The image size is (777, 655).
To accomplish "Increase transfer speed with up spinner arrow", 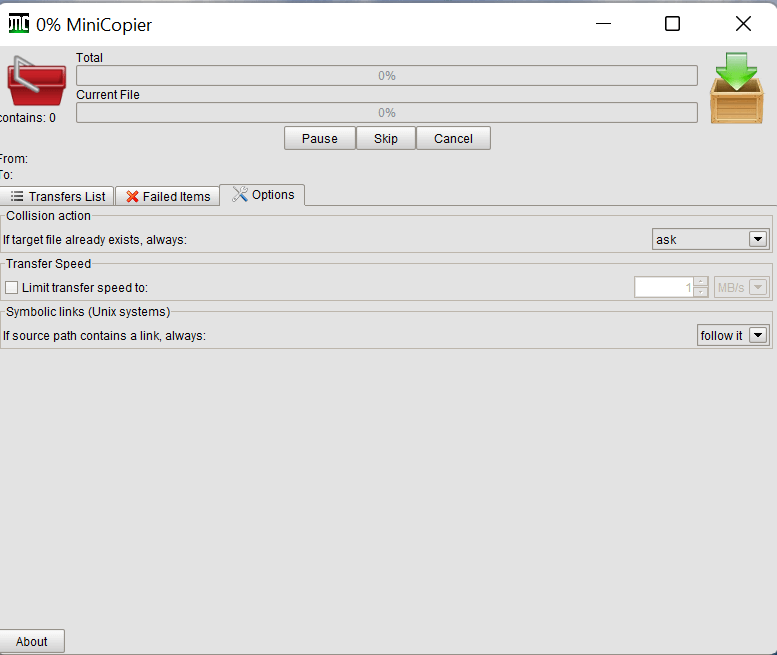I will [701, 282].
